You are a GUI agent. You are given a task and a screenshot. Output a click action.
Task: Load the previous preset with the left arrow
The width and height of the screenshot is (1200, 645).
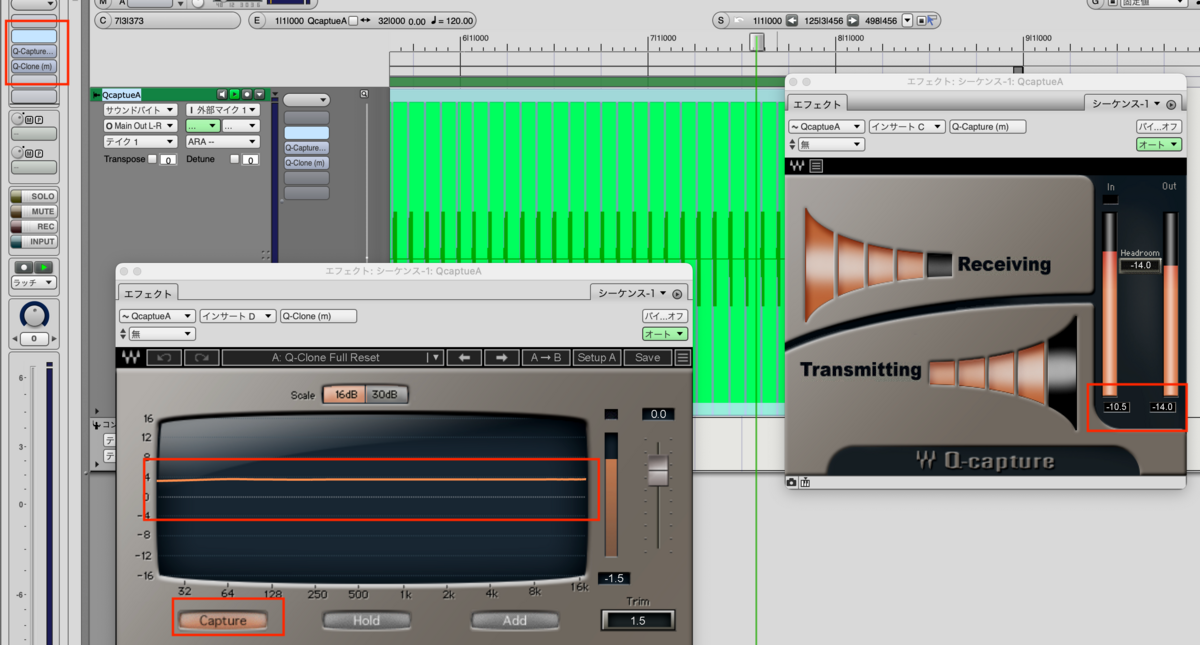click(464, 357)
